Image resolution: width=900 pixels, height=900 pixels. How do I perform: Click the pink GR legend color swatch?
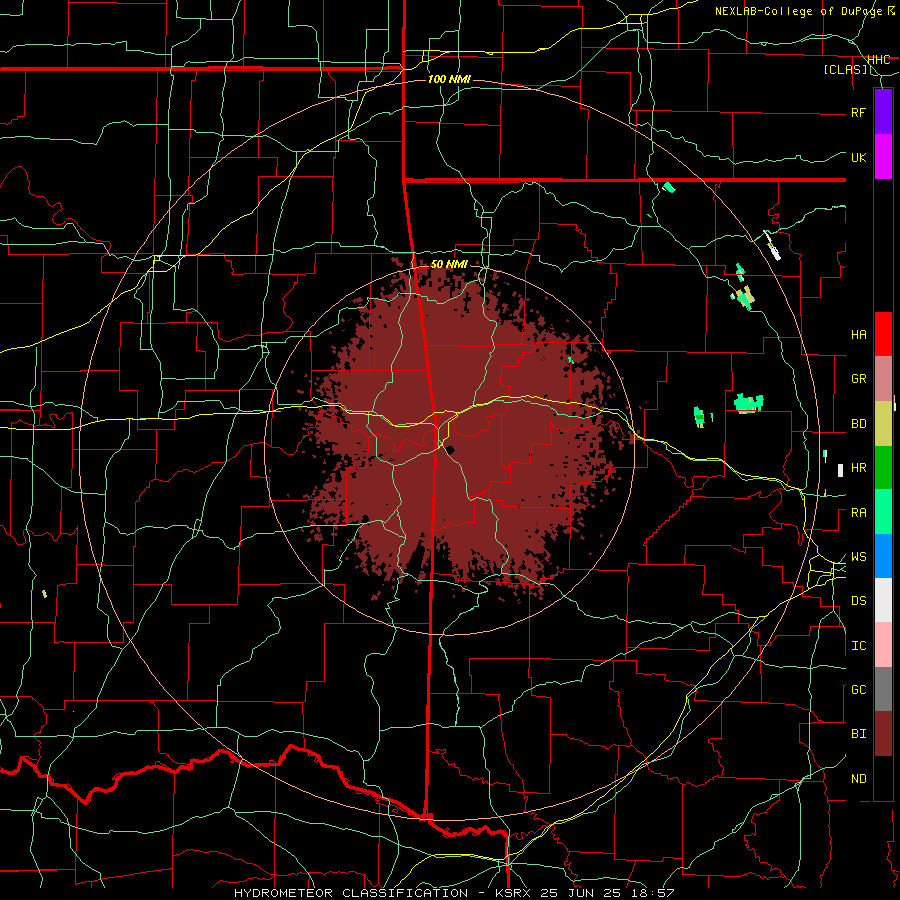coord(883,378)
